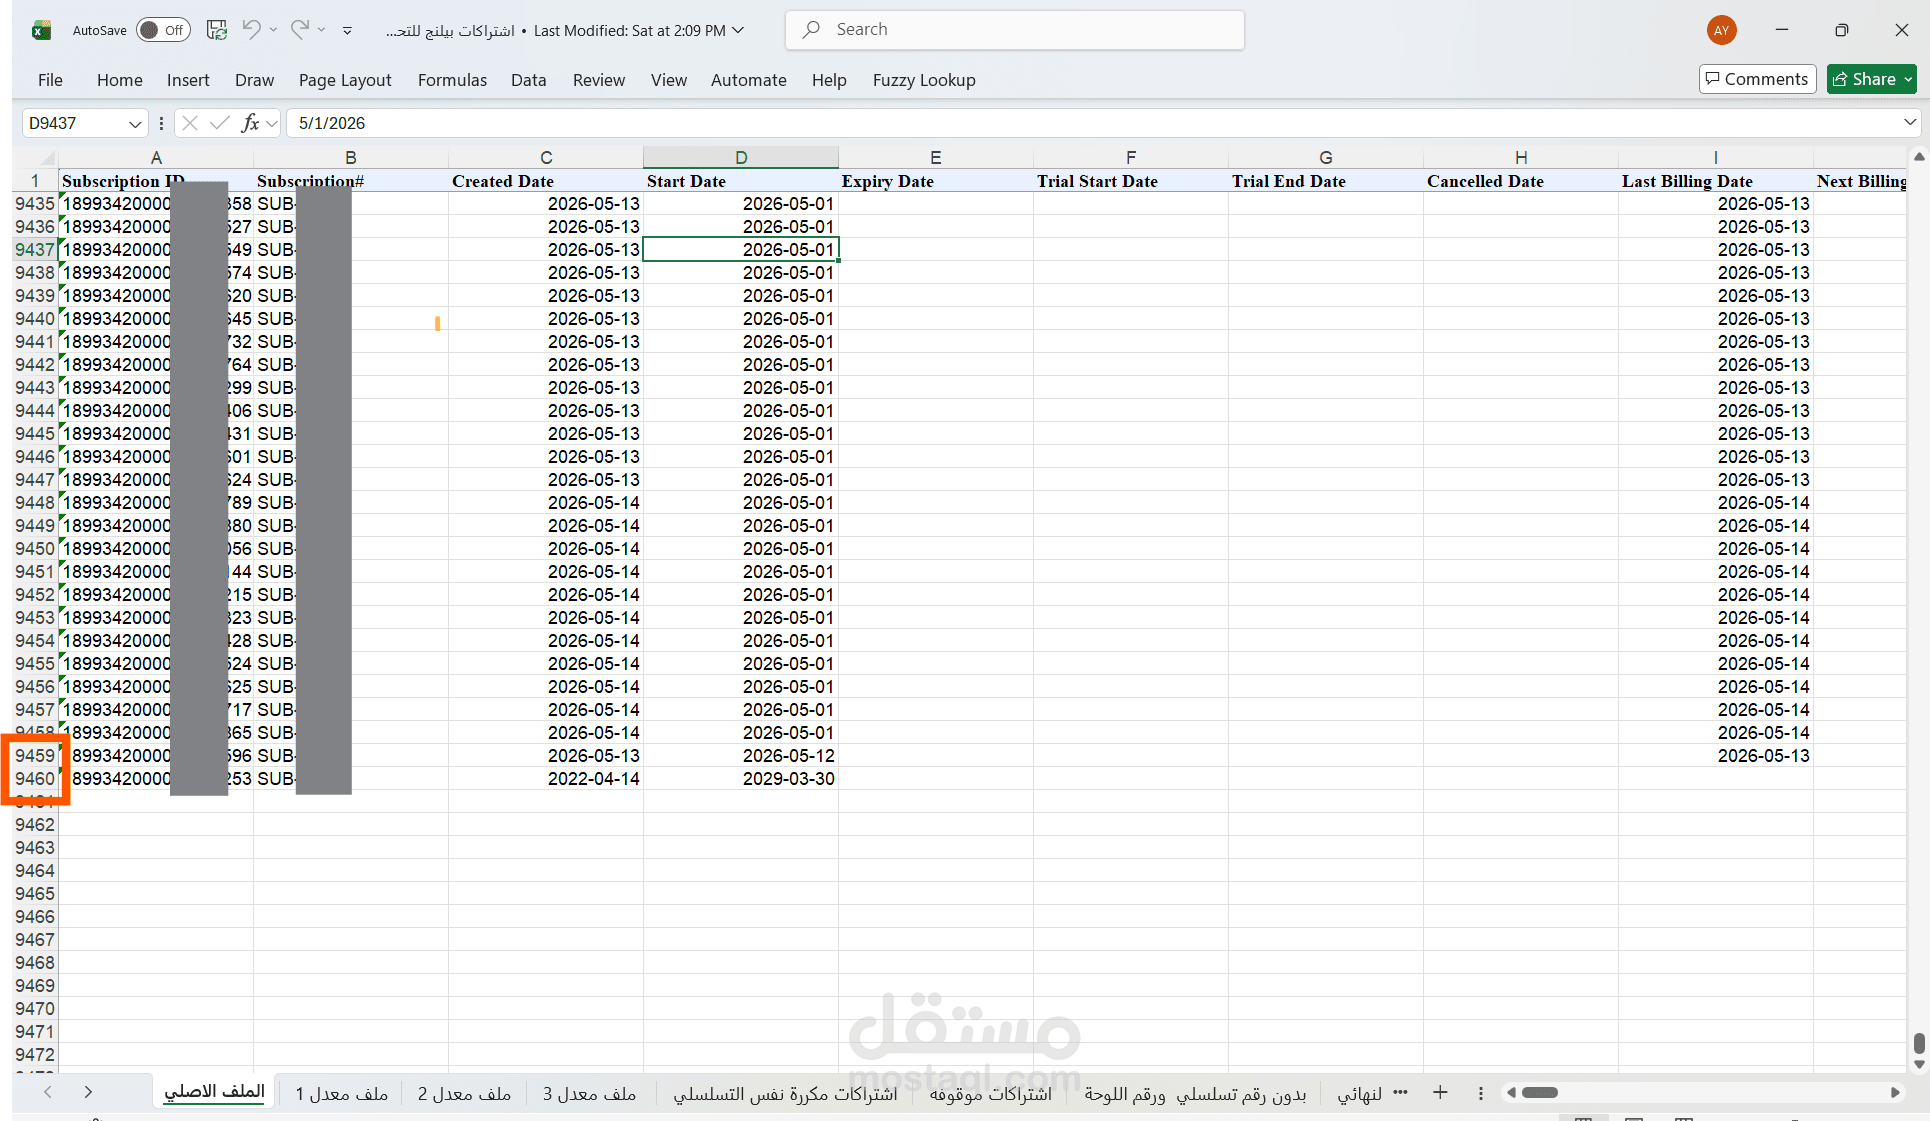The width and height of the screenshot is (1930, 1121).
Task: Switch to the Insert ribbon tab
Action: [188, 80]
